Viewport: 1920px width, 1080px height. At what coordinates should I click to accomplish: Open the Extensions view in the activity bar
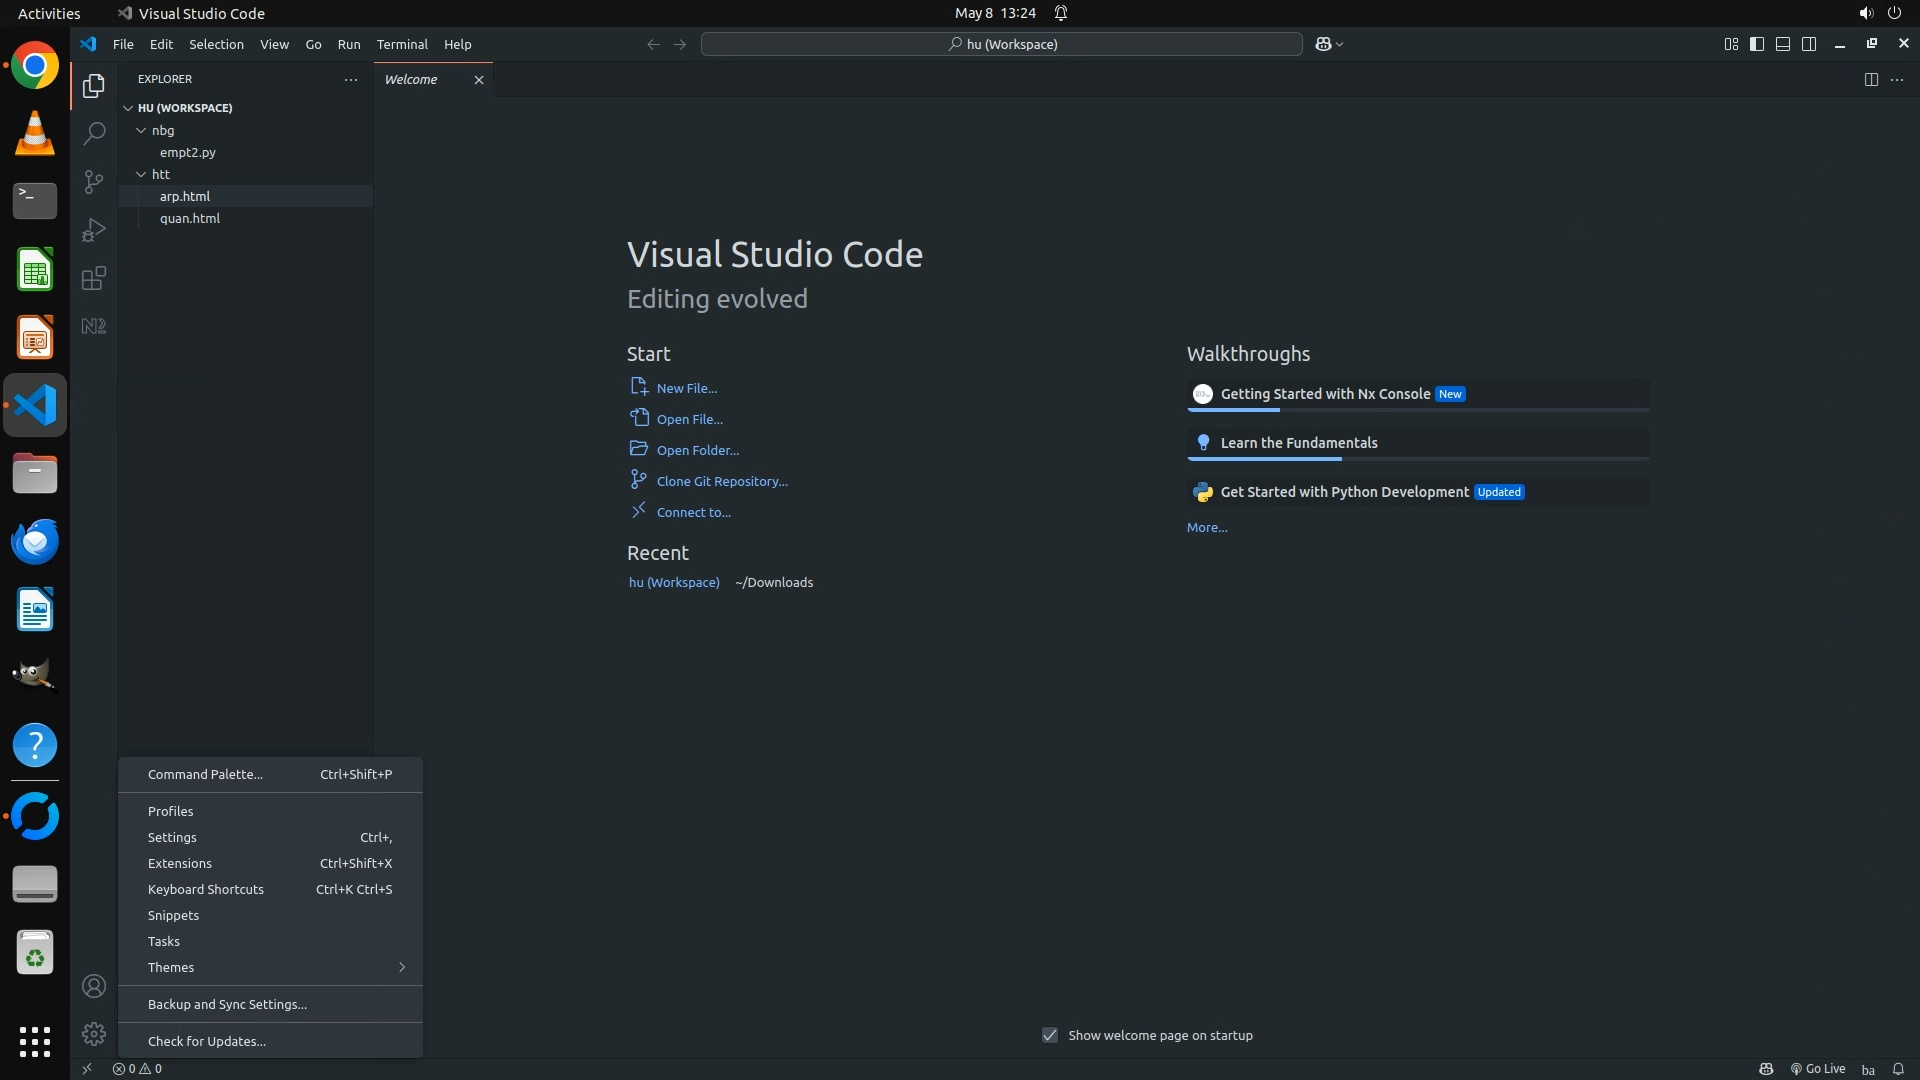pos(93,278)
